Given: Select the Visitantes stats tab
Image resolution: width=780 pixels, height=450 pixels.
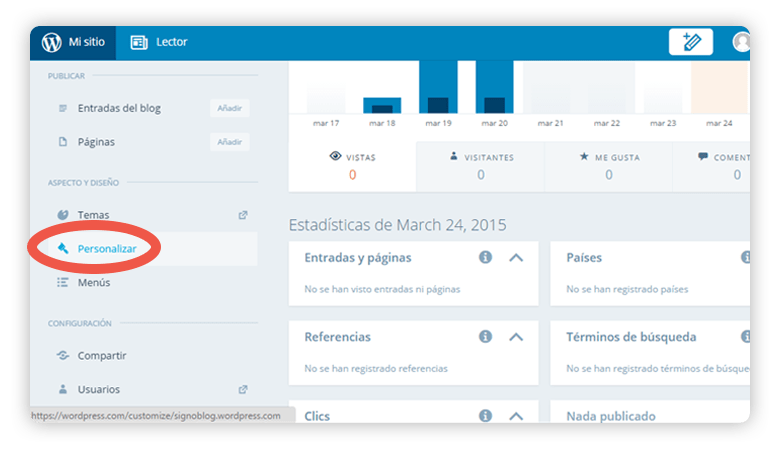Looking at the screenshot, I should coord(481,167).
